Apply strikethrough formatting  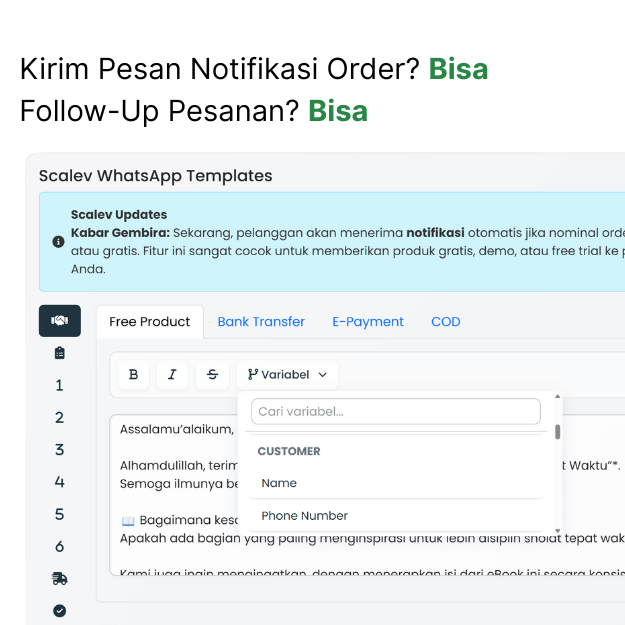[212, 375]
